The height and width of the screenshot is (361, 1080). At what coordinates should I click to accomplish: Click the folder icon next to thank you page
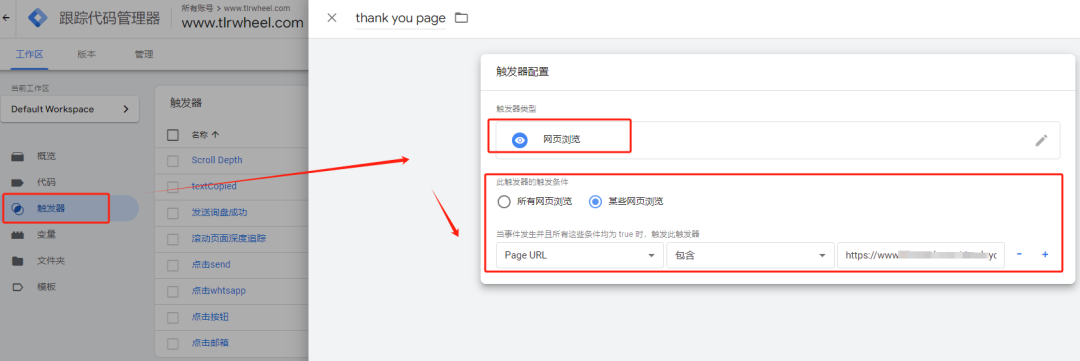click(x=461, y=18)
